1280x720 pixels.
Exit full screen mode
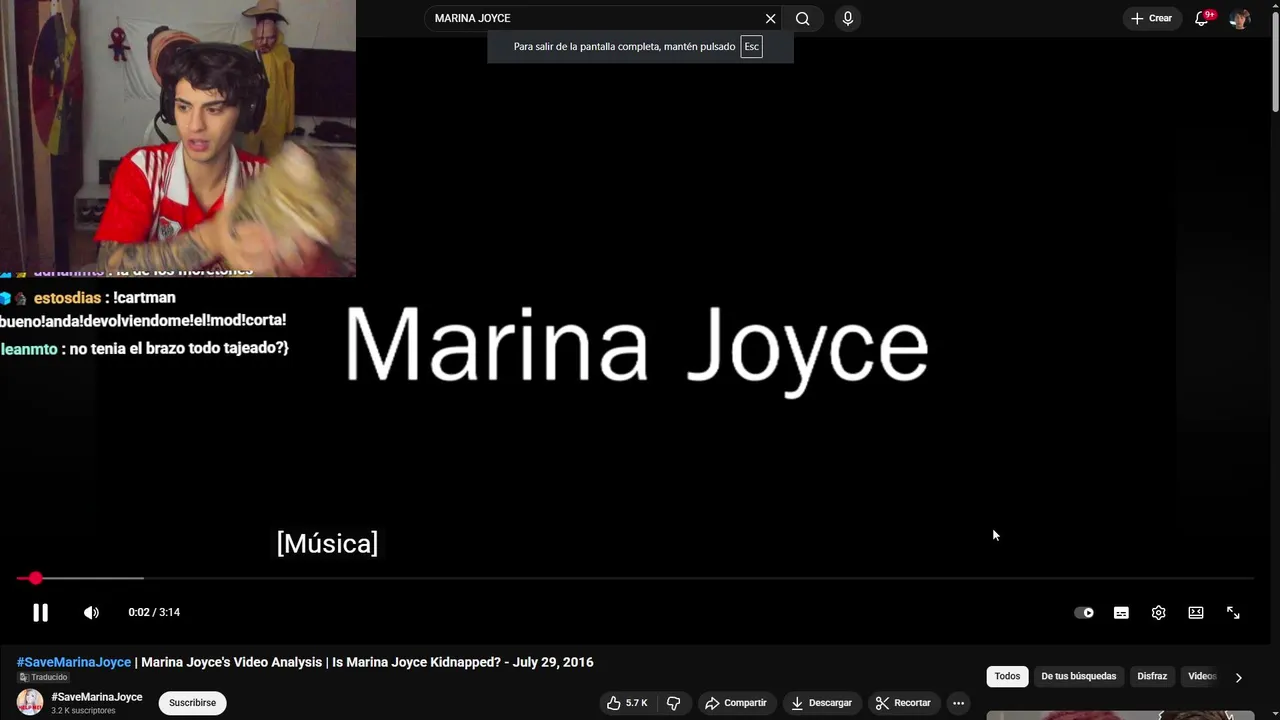(x=1233, y=613)
